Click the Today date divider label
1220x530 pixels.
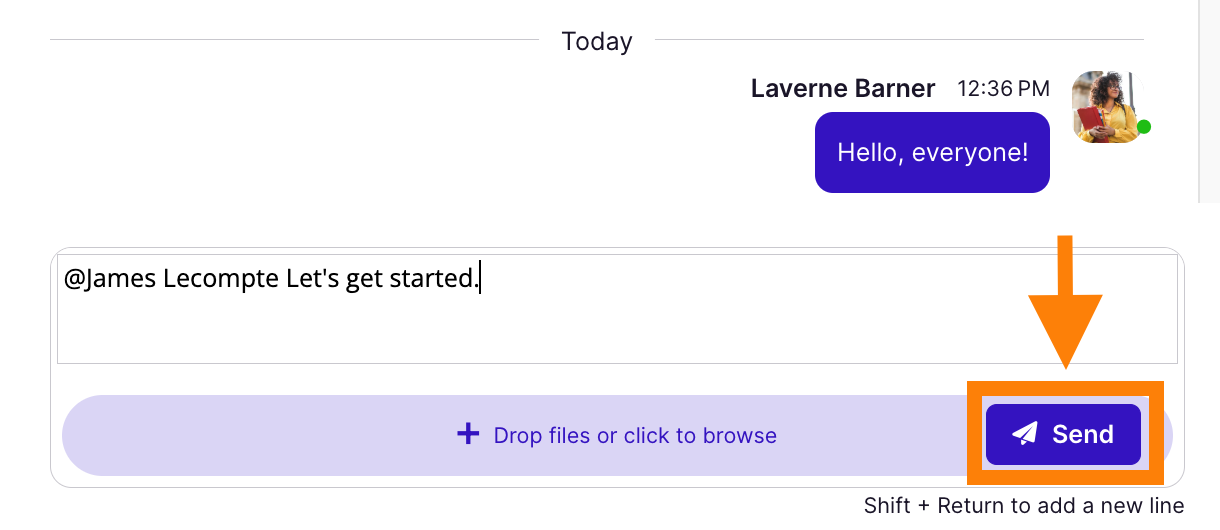click(597, 41)
